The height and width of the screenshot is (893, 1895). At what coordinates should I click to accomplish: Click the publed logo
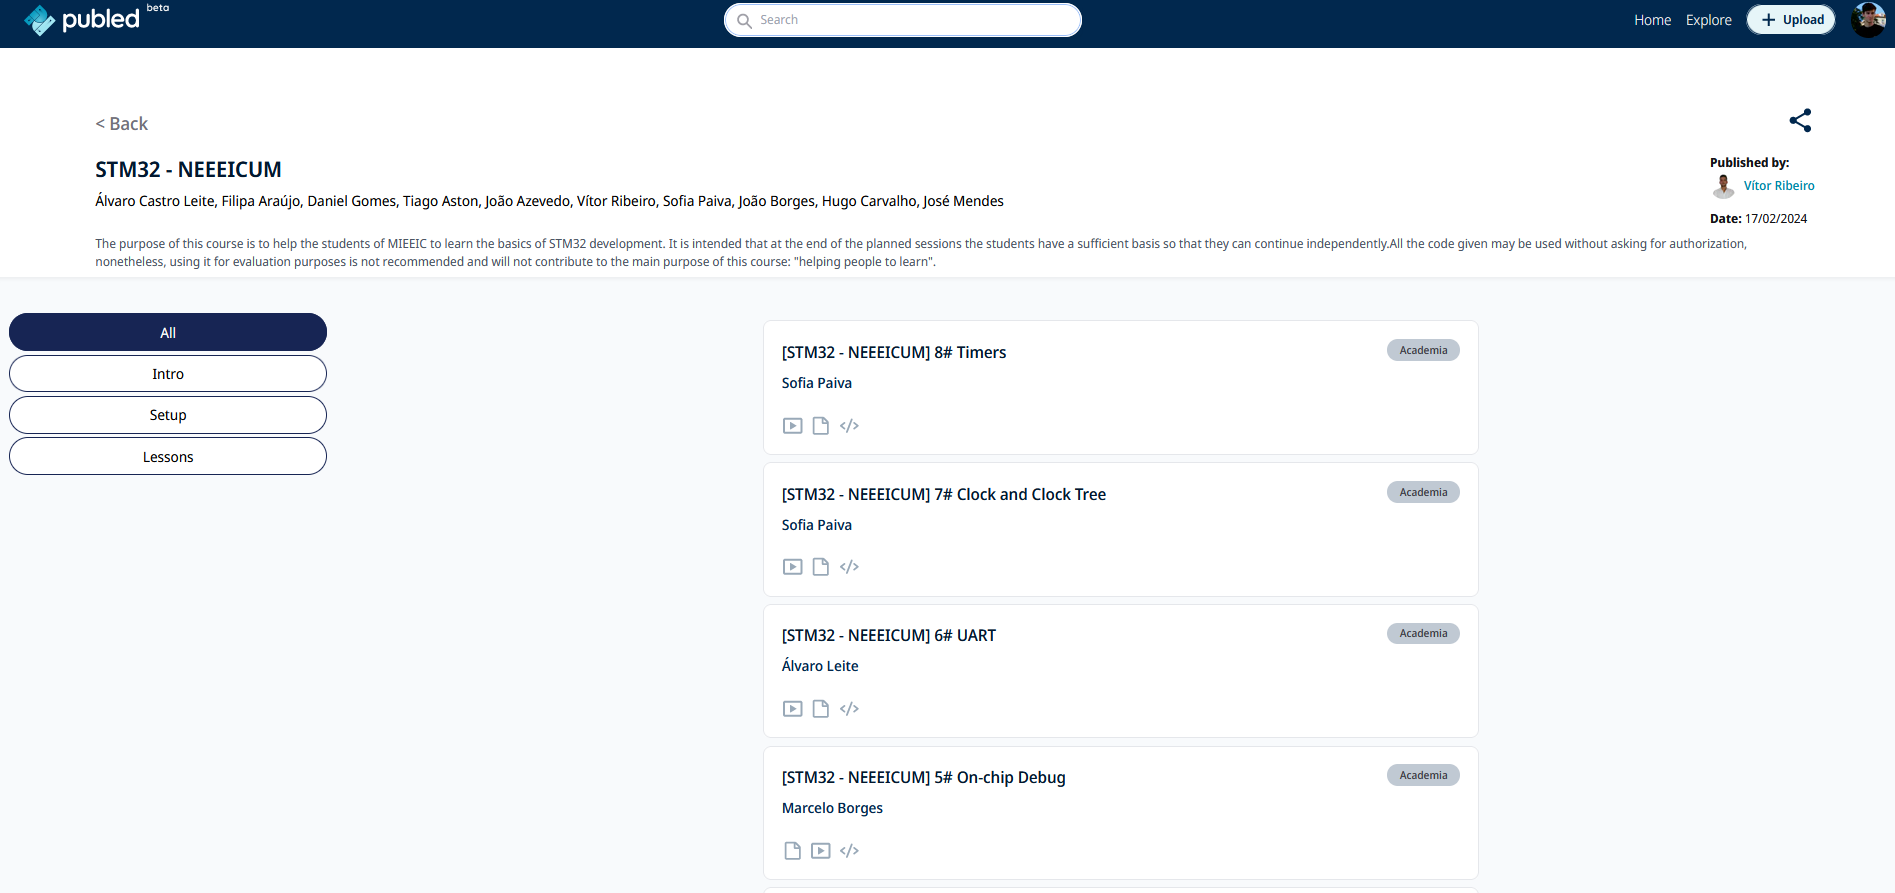83,20
